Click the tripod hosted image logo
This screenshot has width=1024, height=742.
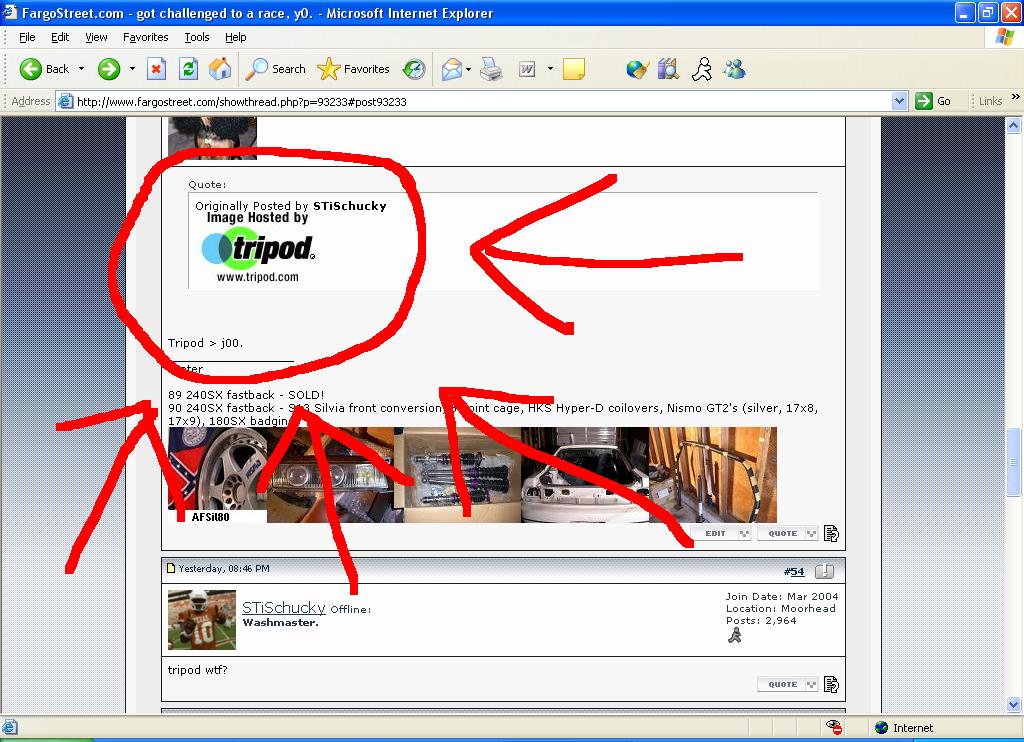pyautogui.click(x=258, y=248)
